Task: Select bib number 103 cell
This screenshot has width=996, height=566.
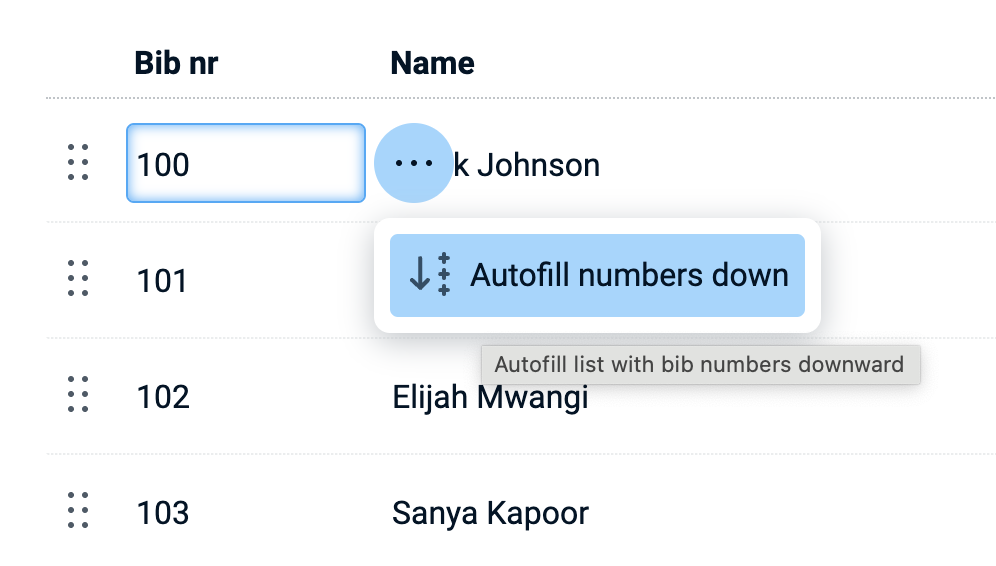Action: point(163,513)
